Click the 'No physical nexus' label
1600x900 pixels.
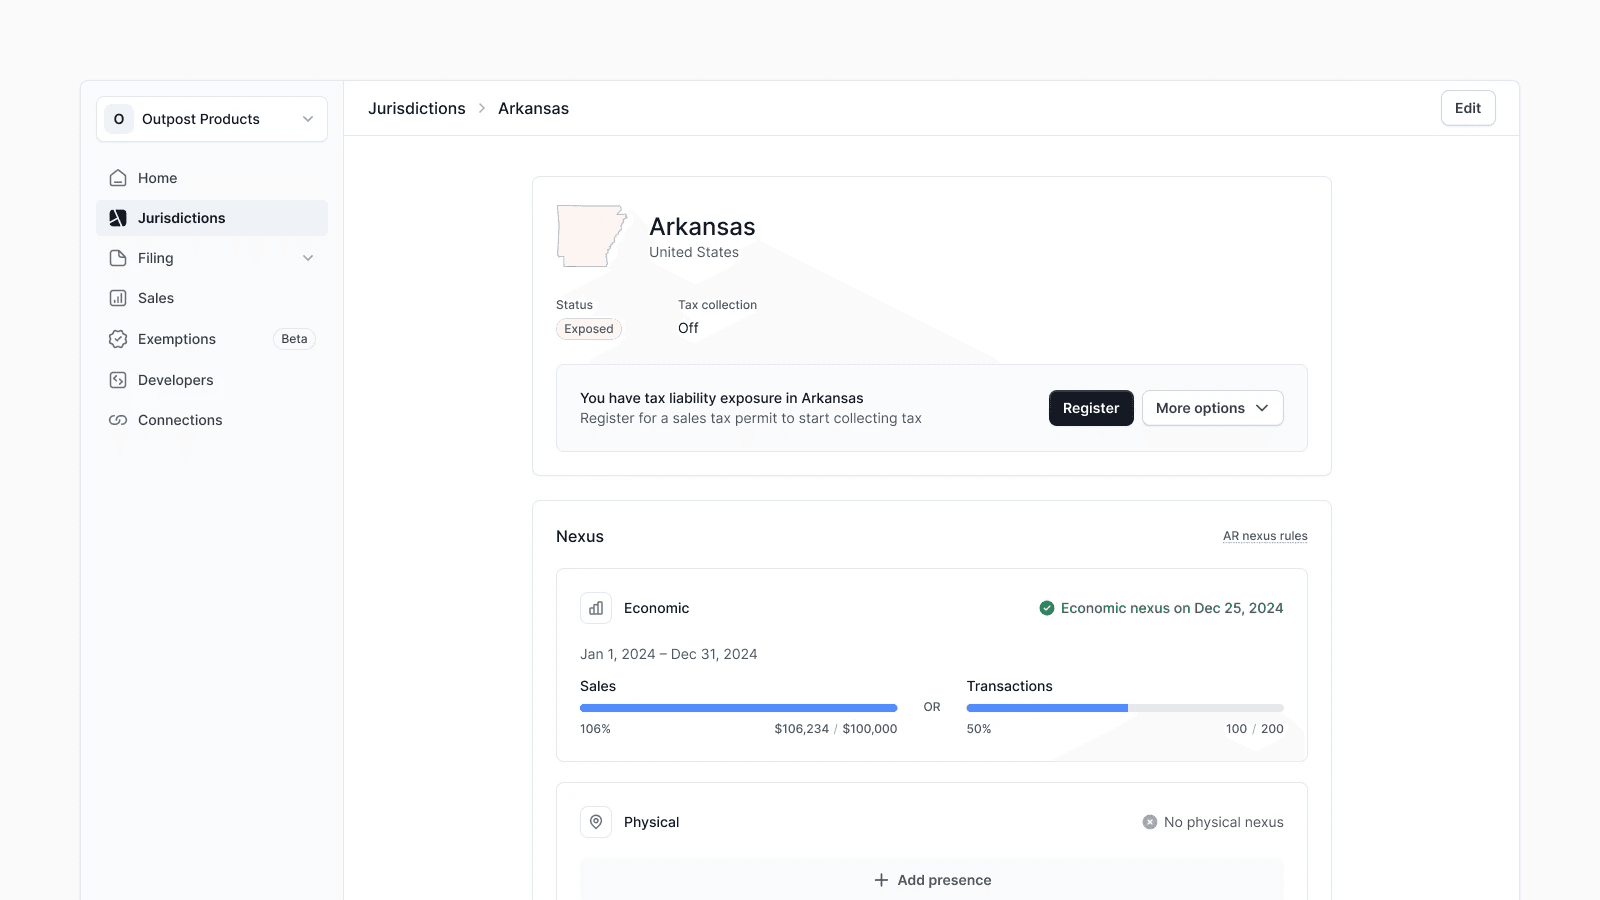point(1224,822)
